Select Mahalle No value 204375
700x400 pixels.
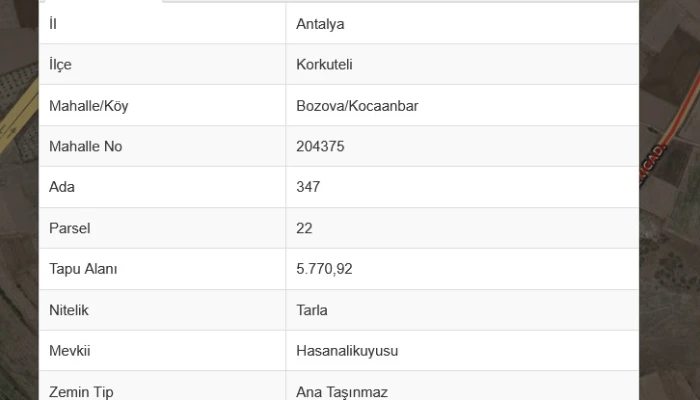coord(320,147)
